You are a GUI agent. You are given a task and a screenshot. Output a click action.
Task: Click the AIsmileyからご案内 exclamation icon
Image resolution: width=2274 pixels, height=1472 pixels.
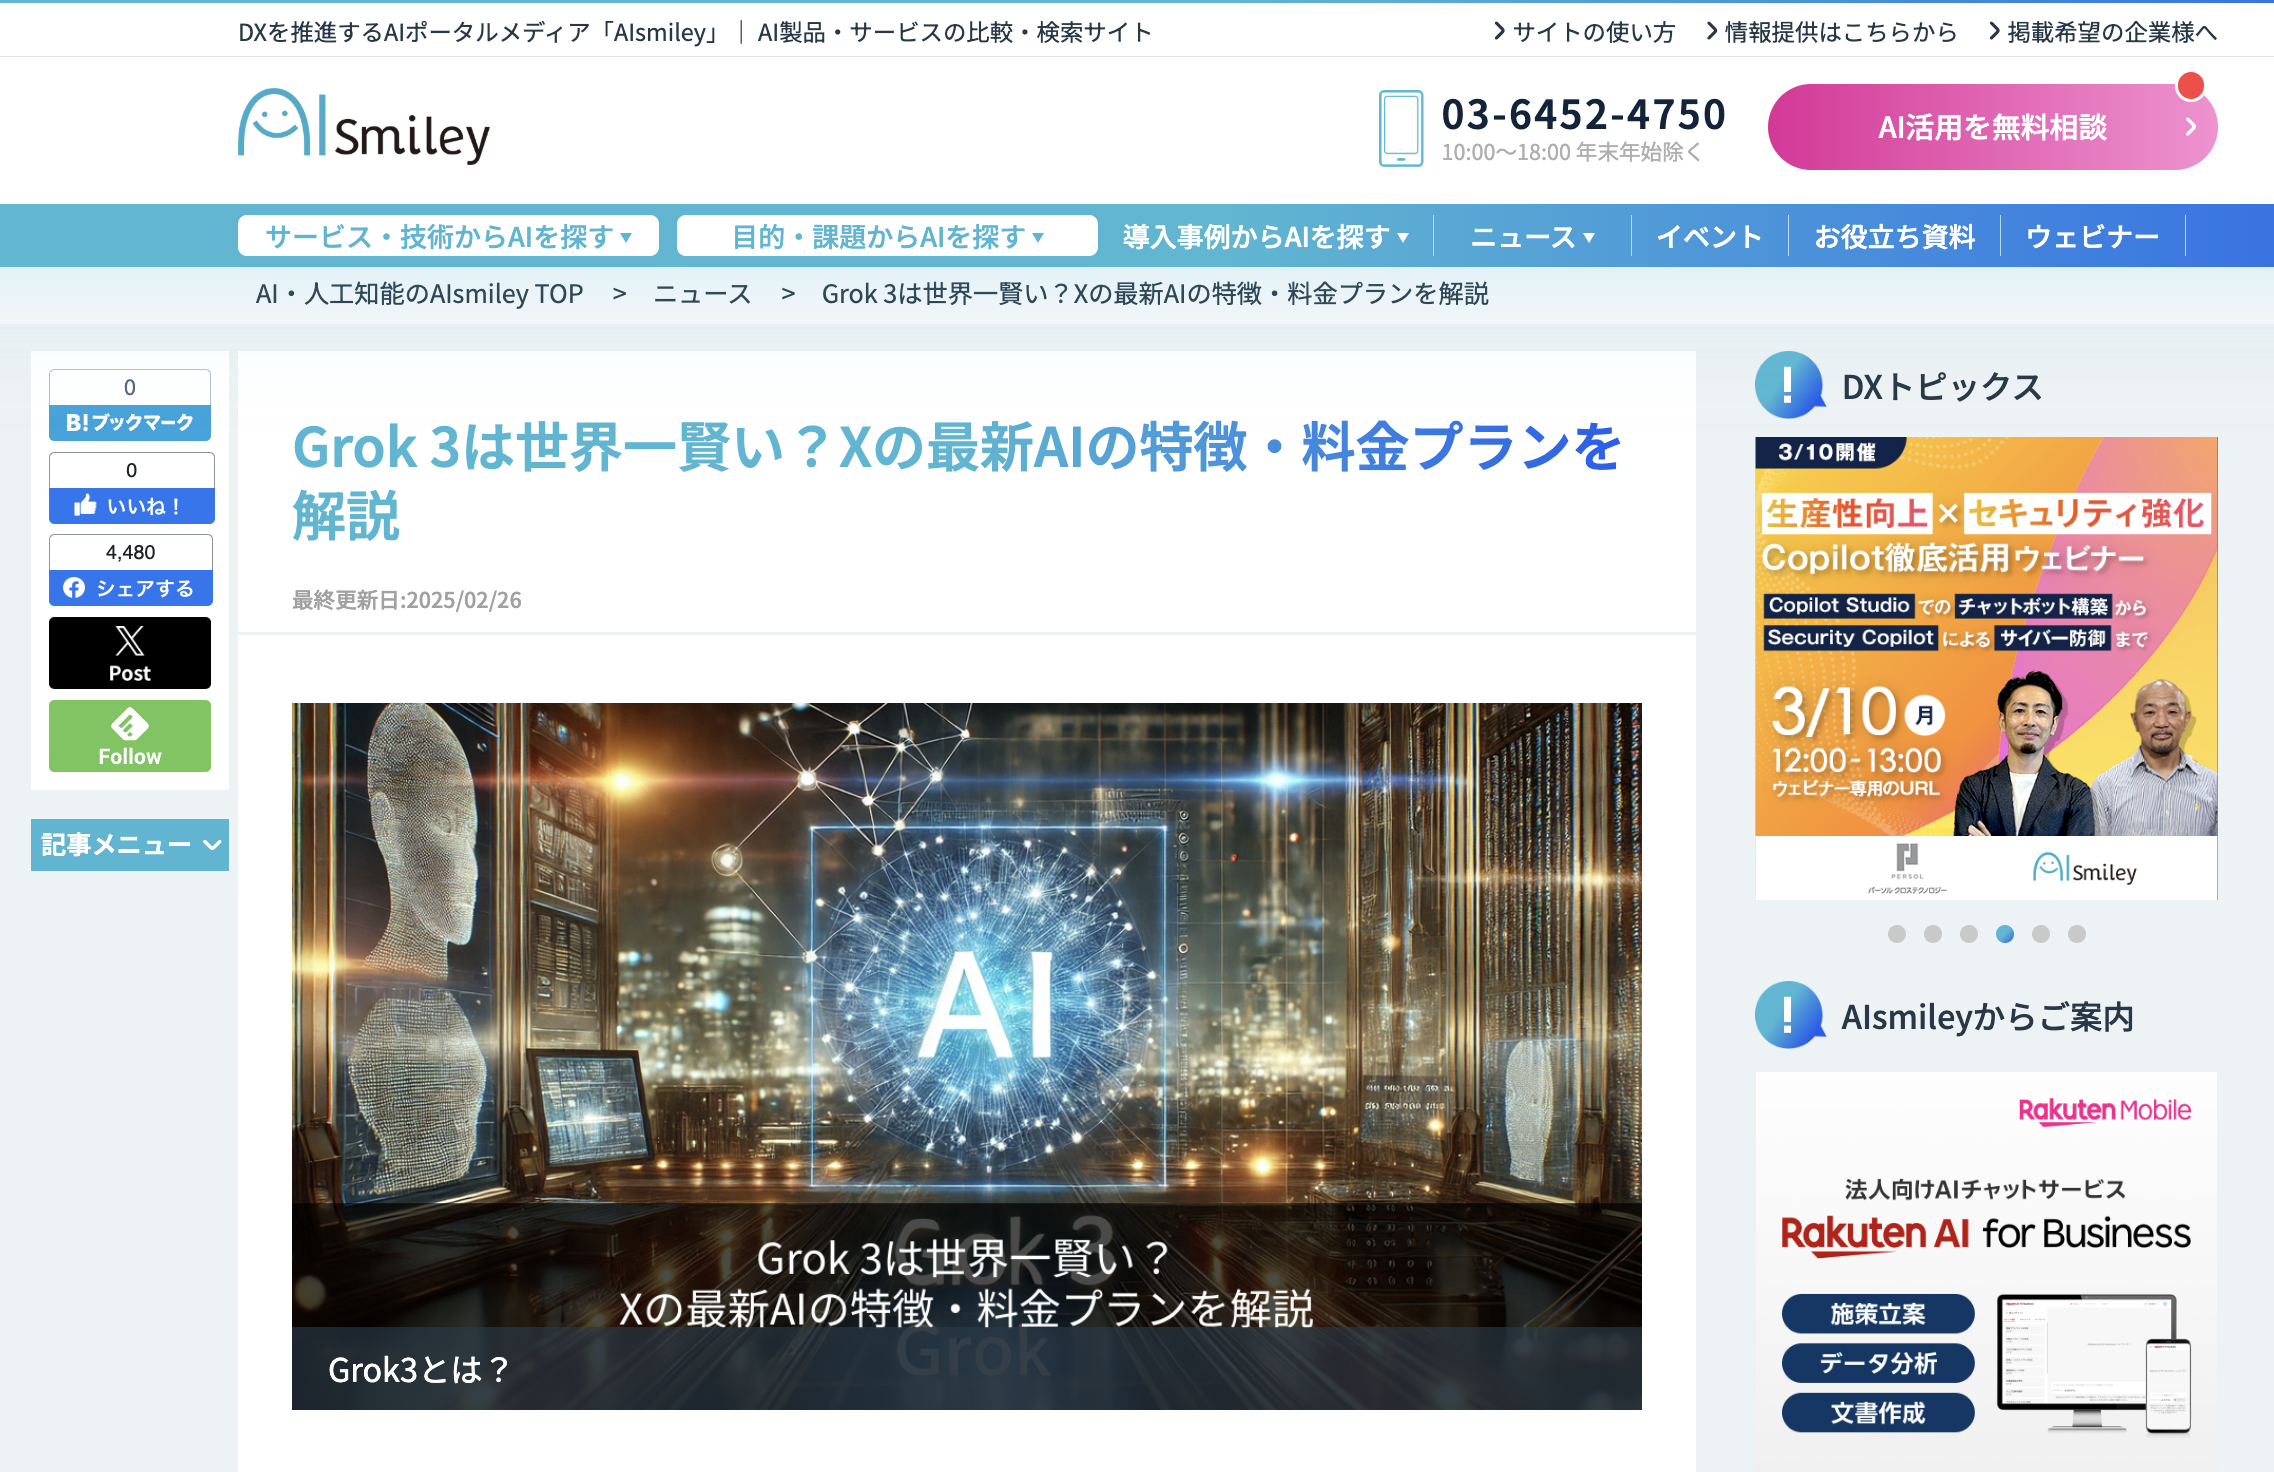point(1789,1015)
